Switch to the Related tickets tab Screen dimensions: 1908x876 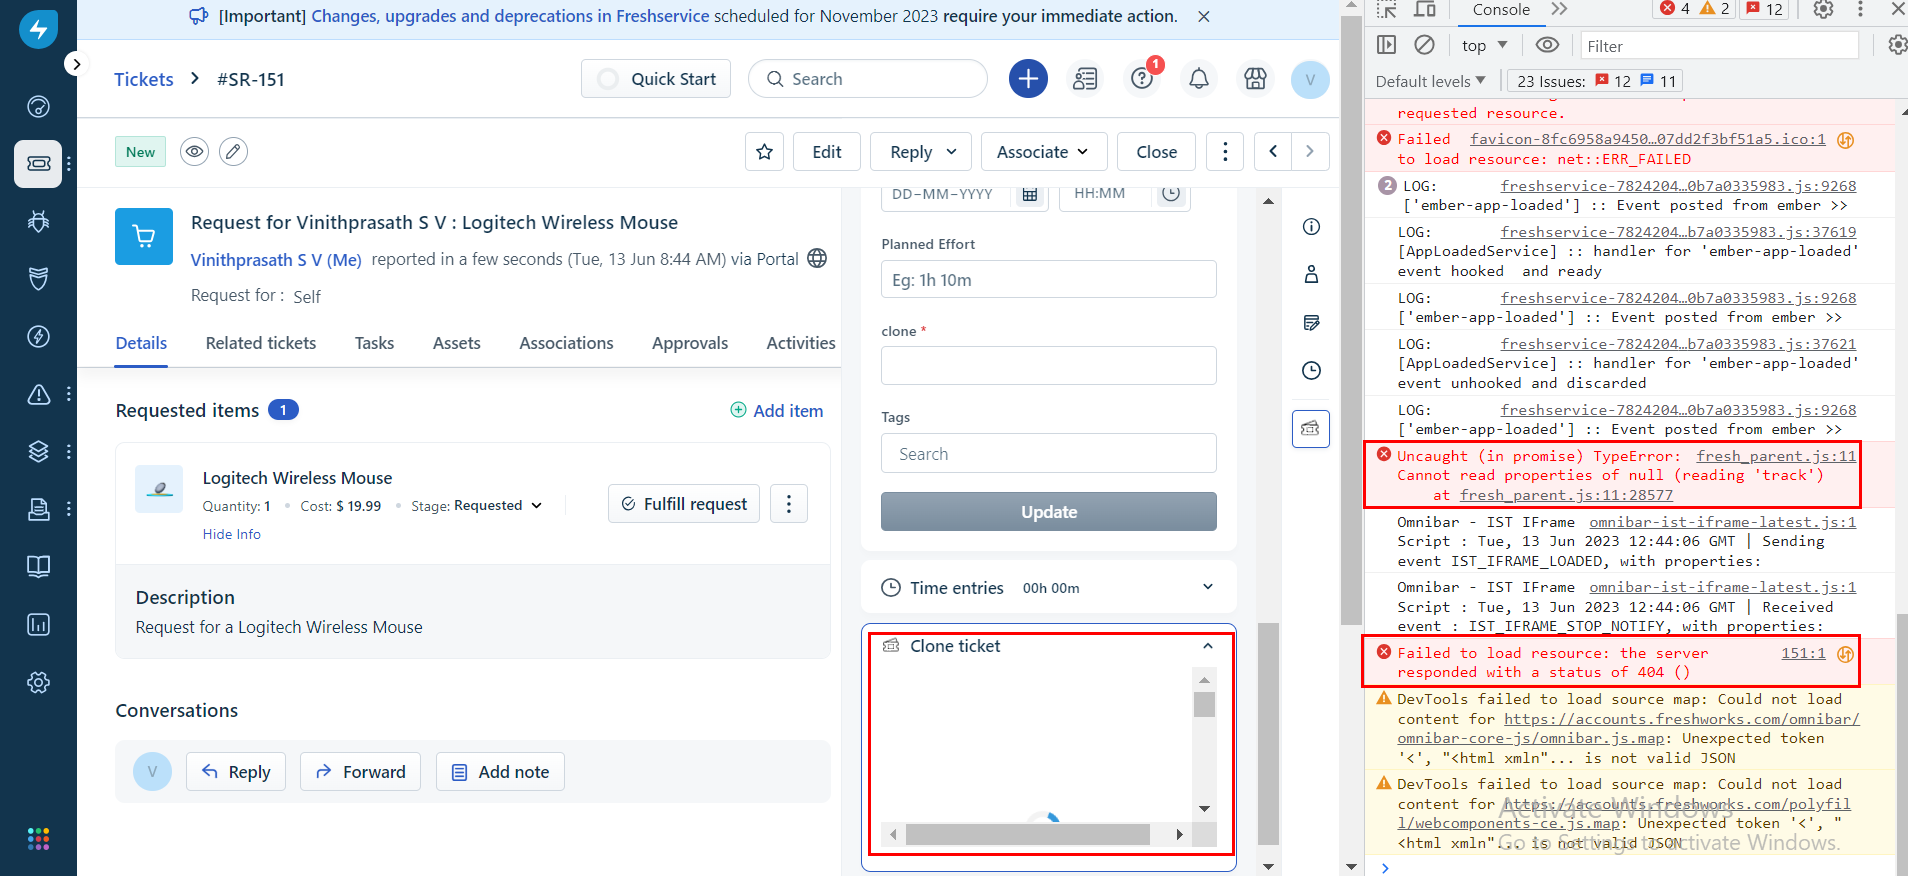click(x=261, y=343)
